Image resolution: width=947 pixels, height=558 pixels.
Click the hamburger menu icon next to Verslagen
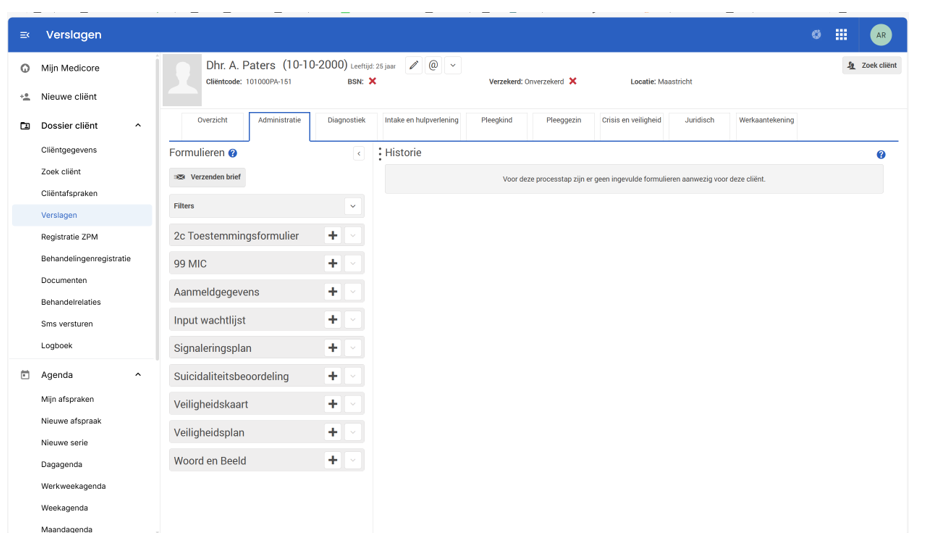click(25, 35)
